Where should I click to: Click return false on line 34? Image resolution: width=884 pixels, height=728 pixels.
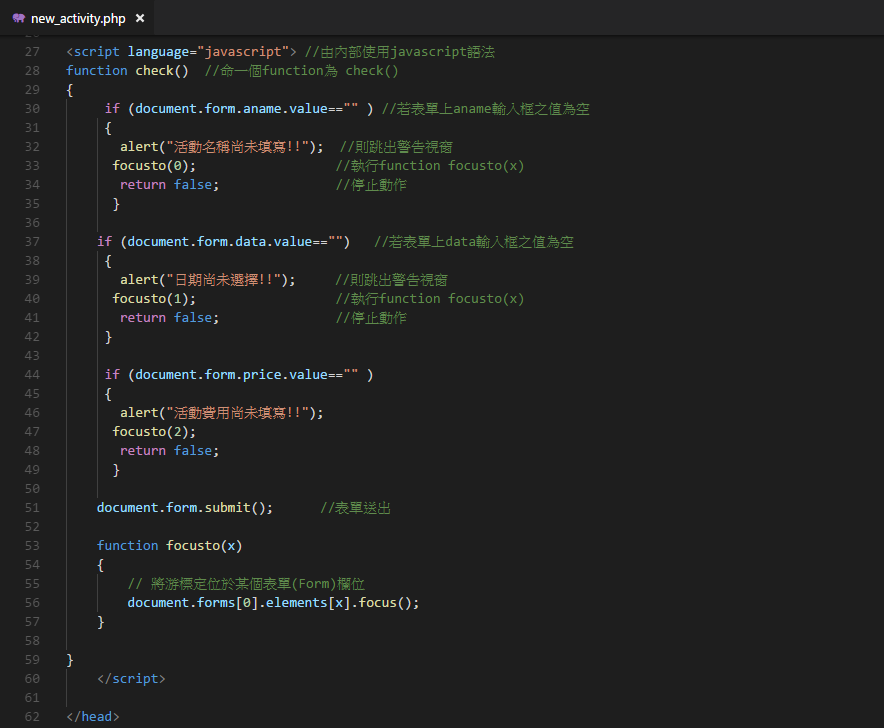click(x=169, y=185)
